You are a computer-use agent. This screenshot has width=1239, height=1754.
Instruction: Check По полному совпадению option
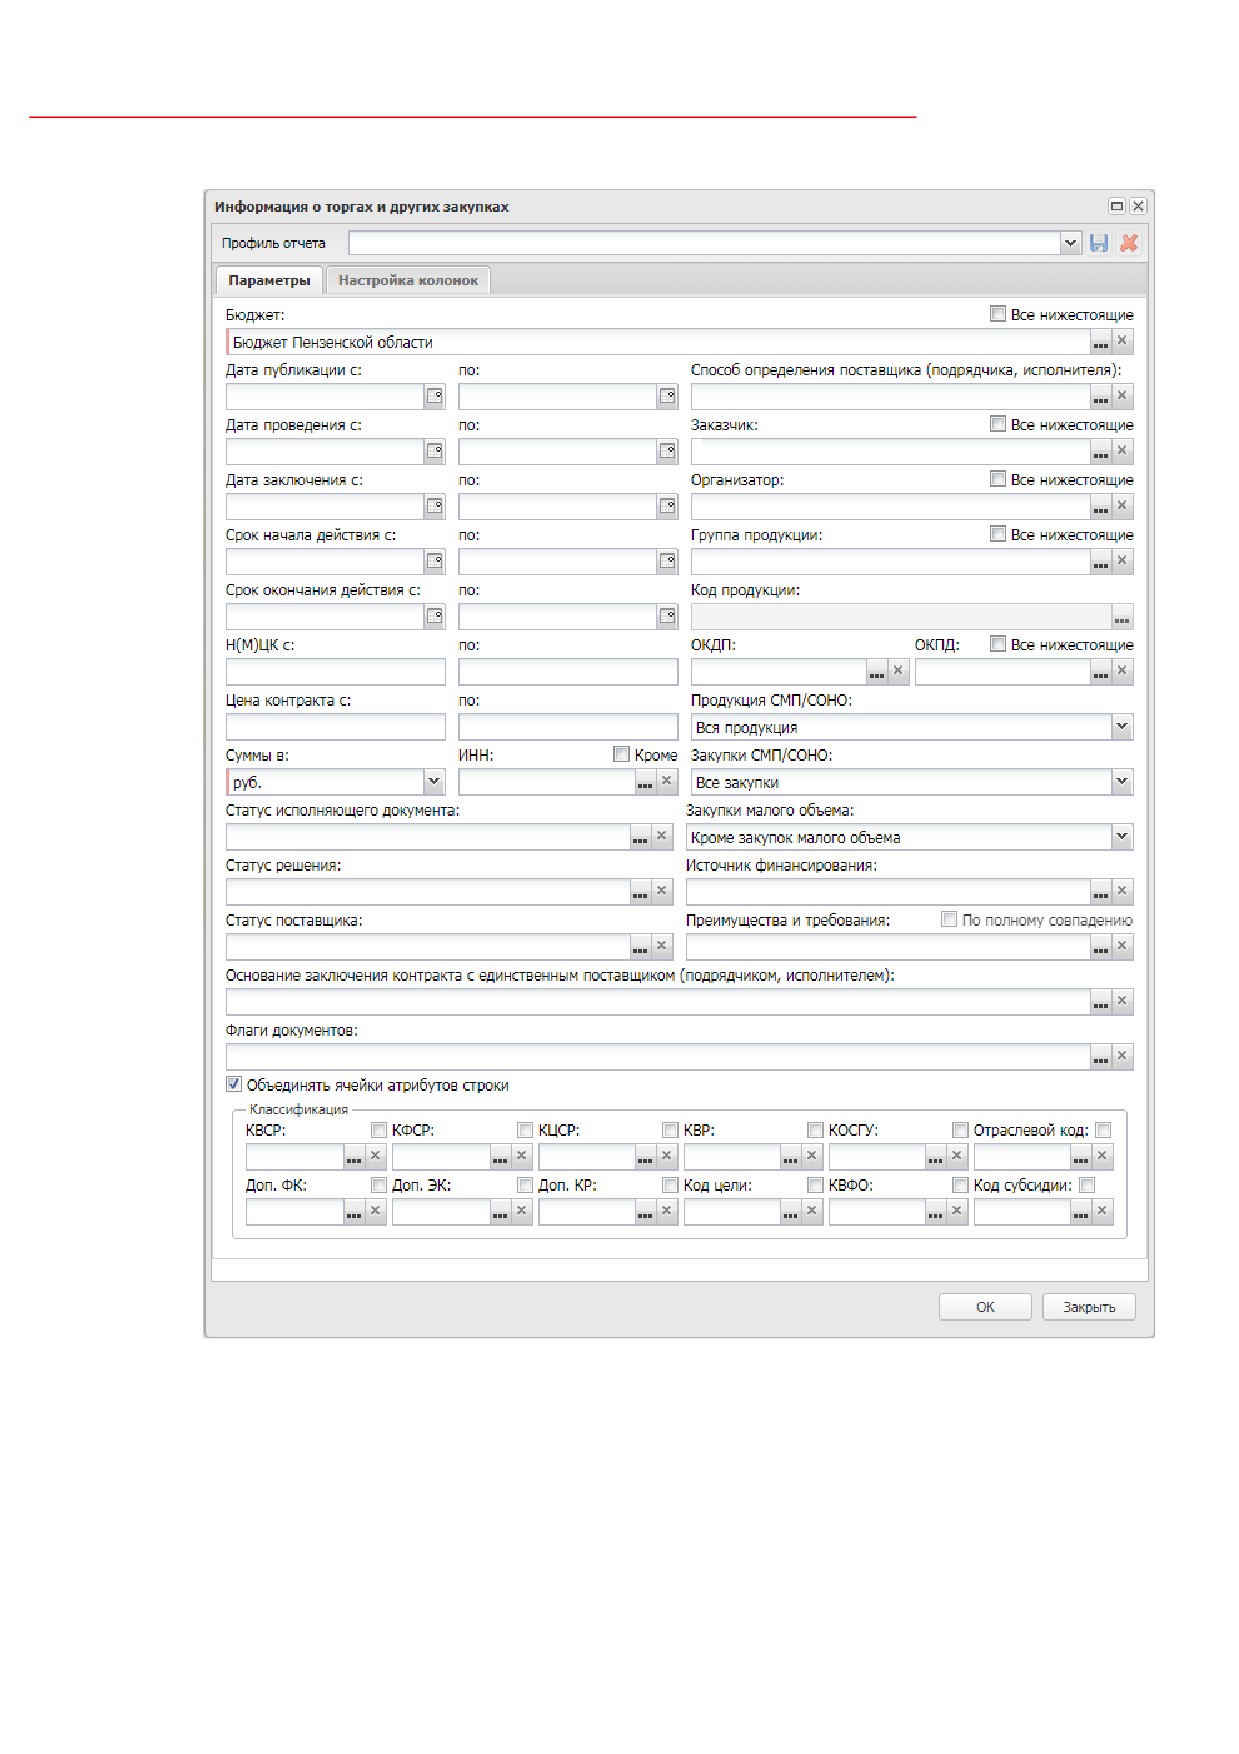click(x=949, y=919)
